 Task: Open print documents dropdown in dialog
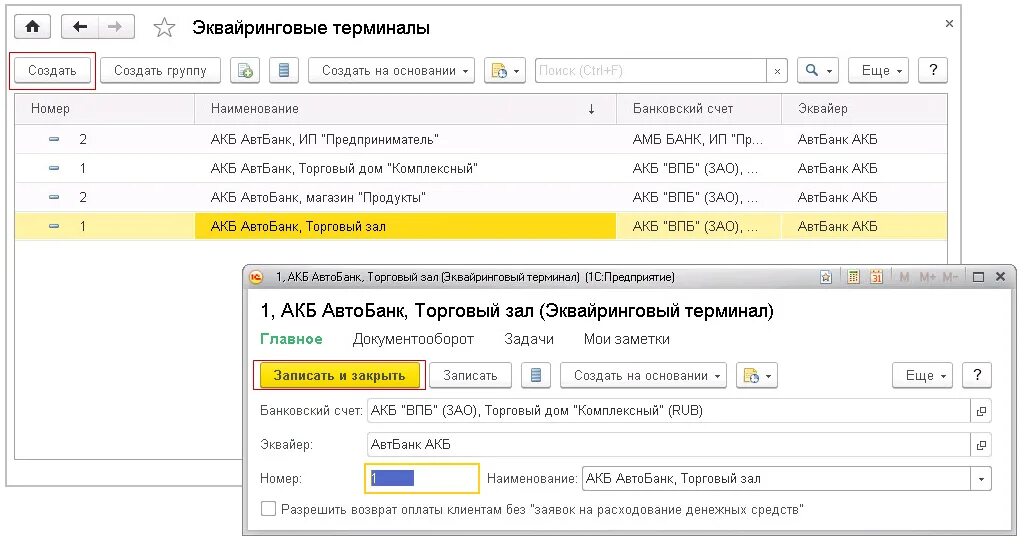[x=757, y=375]
